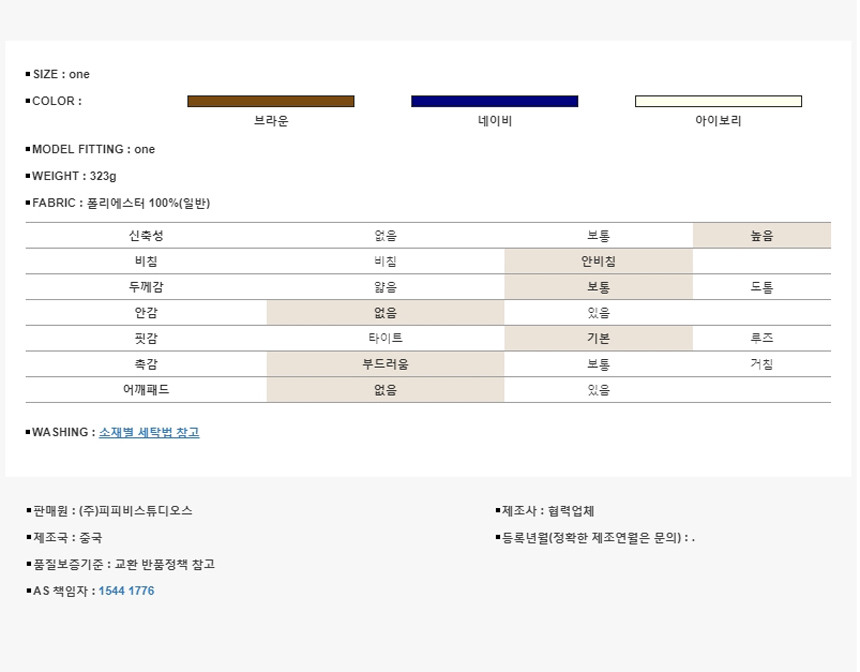The width and height of the screenshot is (860, 672).
Task: Open the 소재별 세탁법 참고 washing link
Action: 149,433
